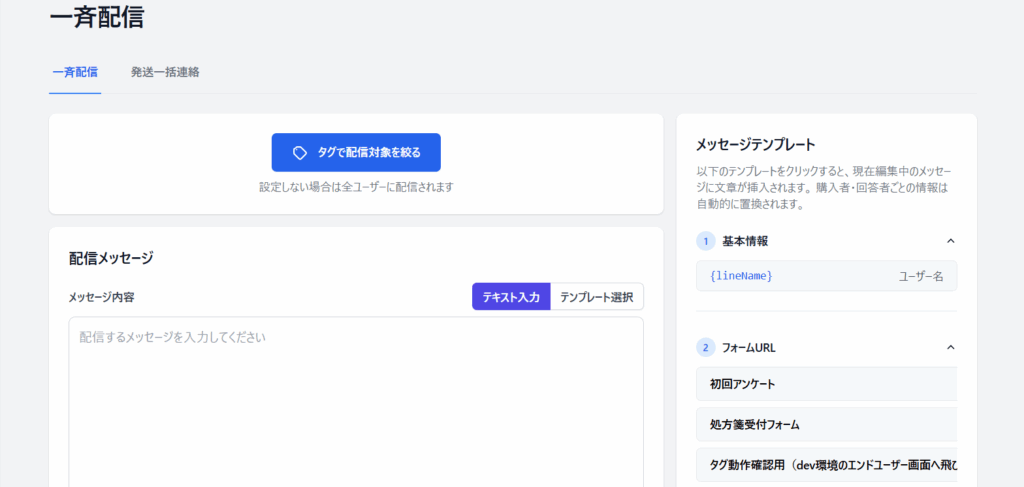Click the tag icon in the blue button

click(299, 153)
